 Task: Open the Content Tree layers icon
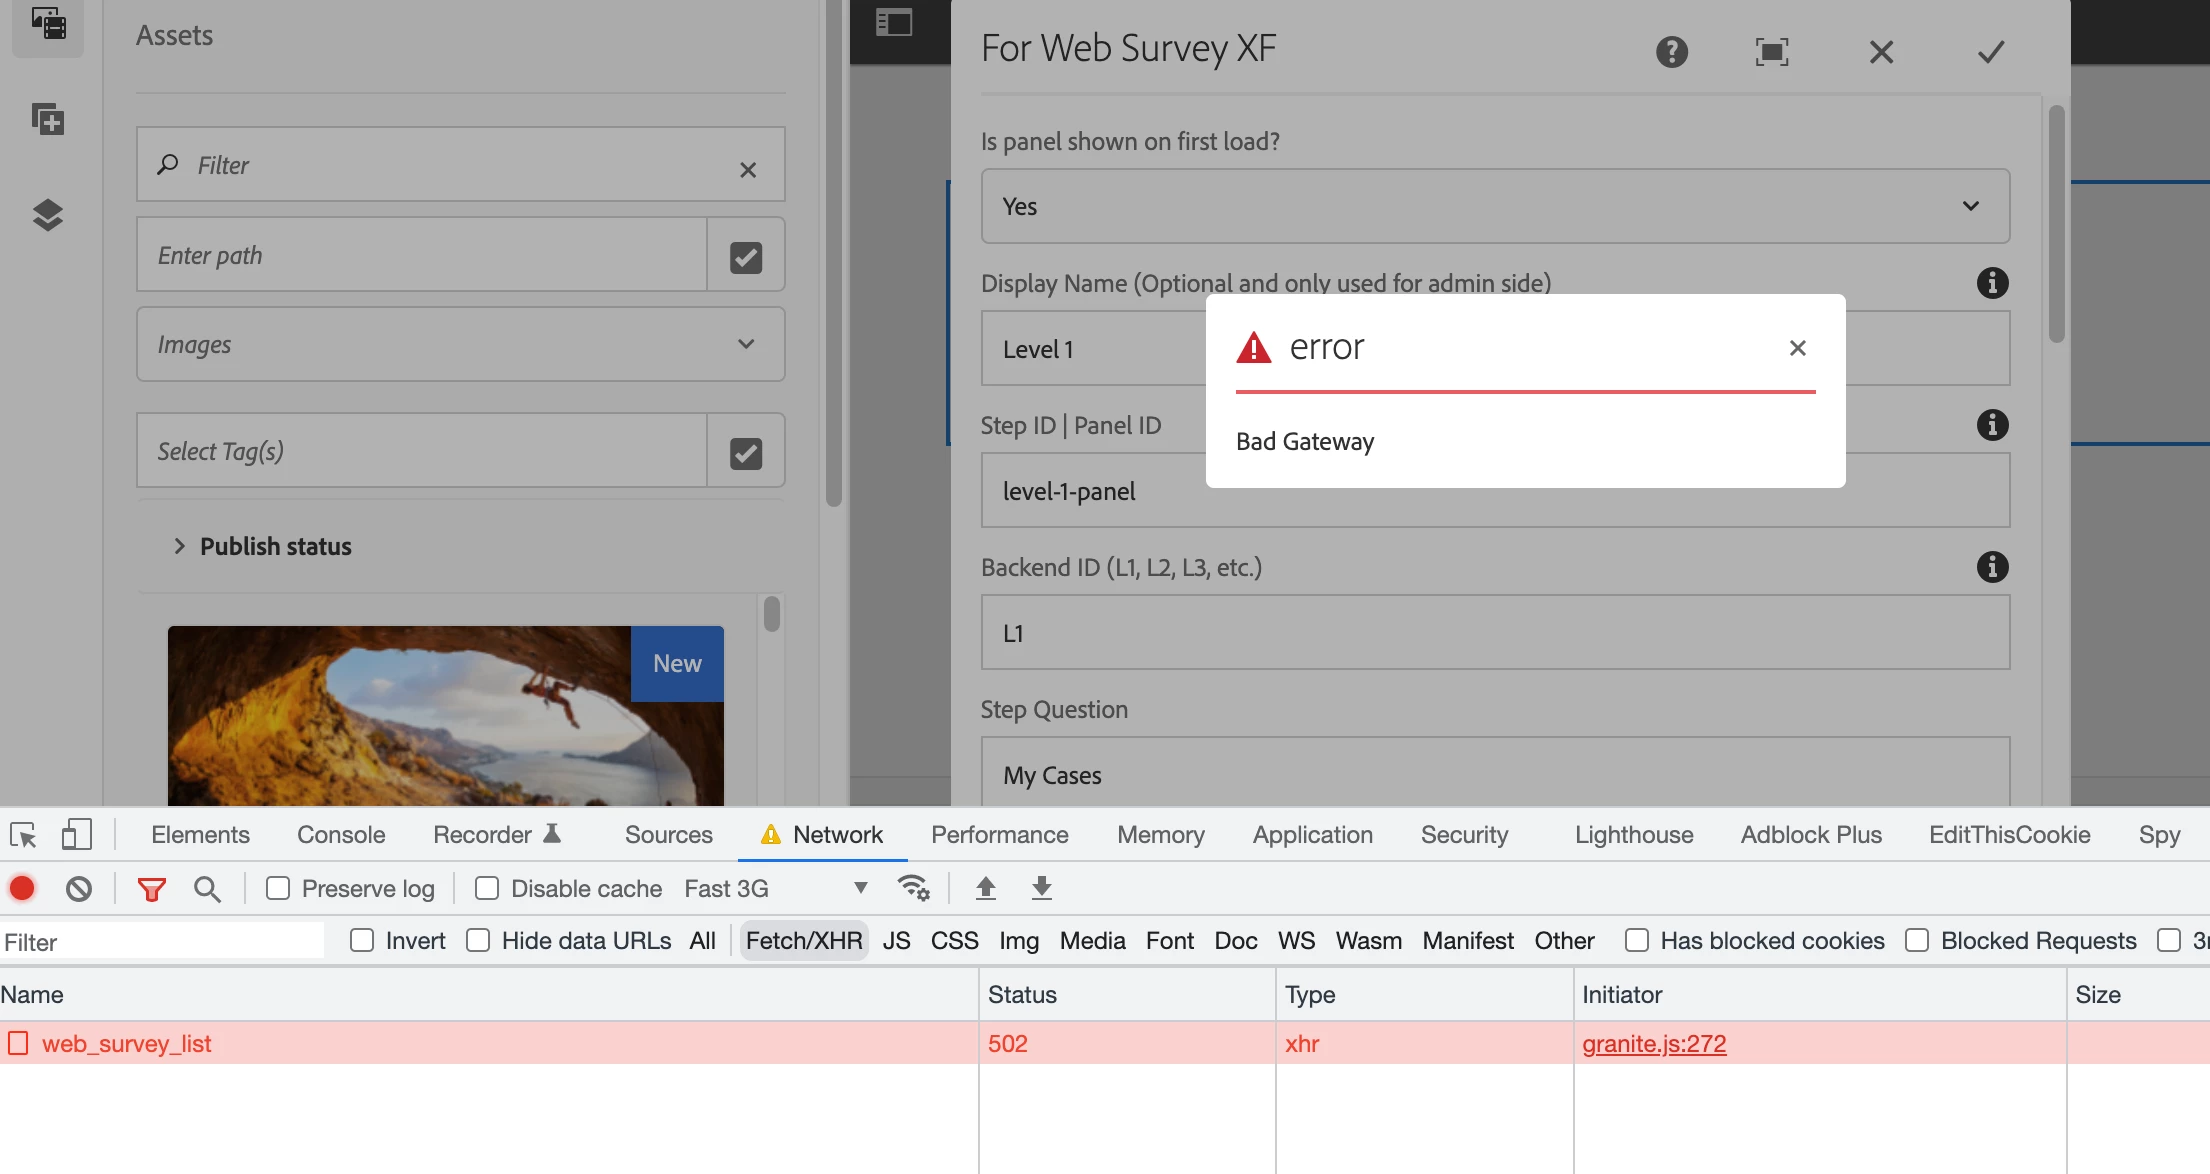click(47, 215)
